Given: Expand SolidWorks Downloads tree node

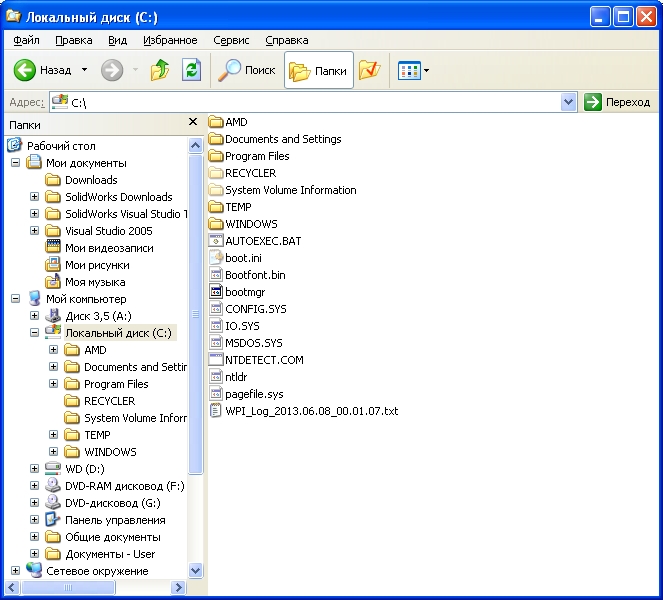Looking at the screenshot, I should [35, 197].
